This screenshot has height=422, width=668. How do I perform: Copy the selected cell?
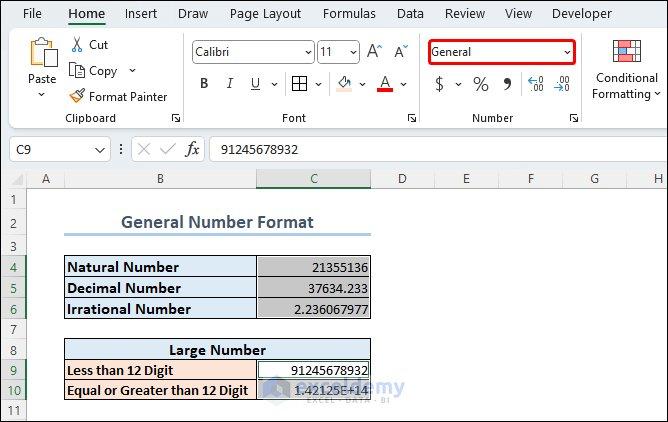tap(93, 71)
